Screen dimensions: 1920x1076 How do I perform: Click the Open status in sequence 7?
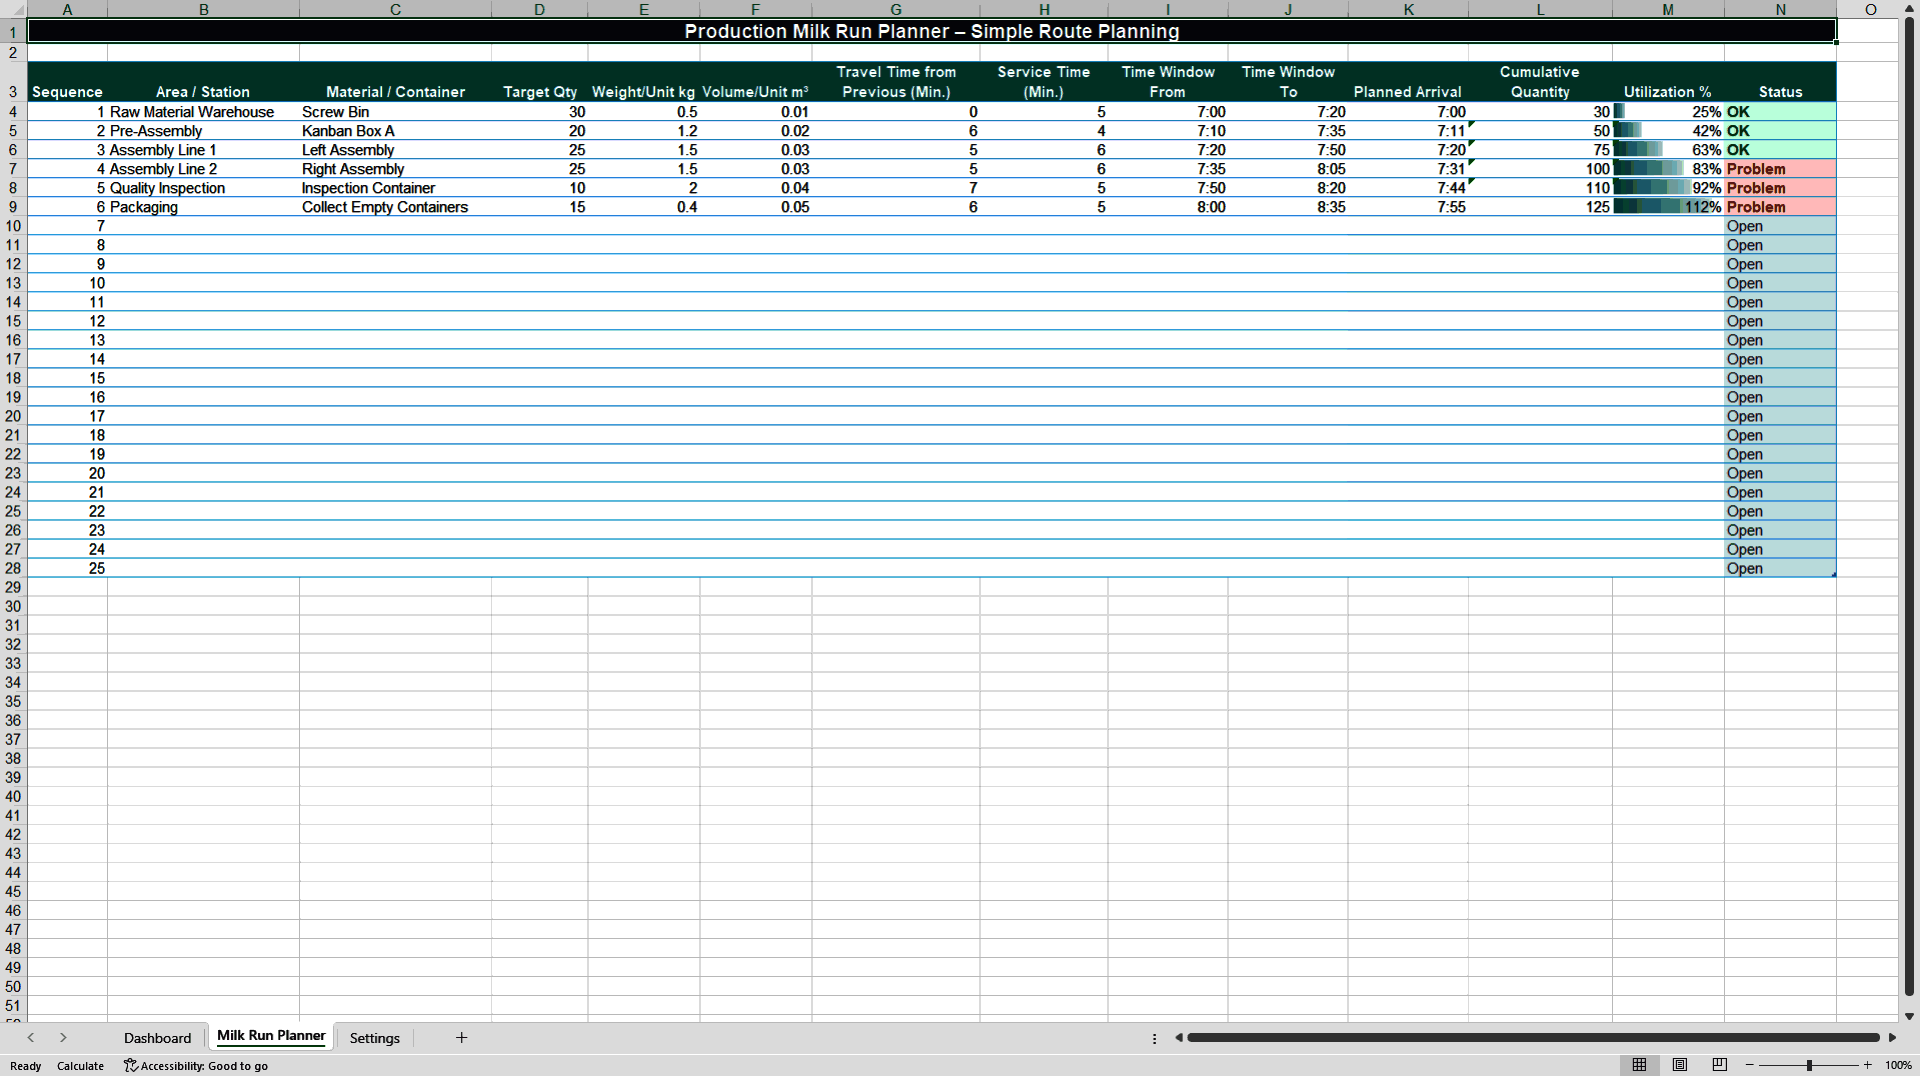click(x=1780, y=226)
